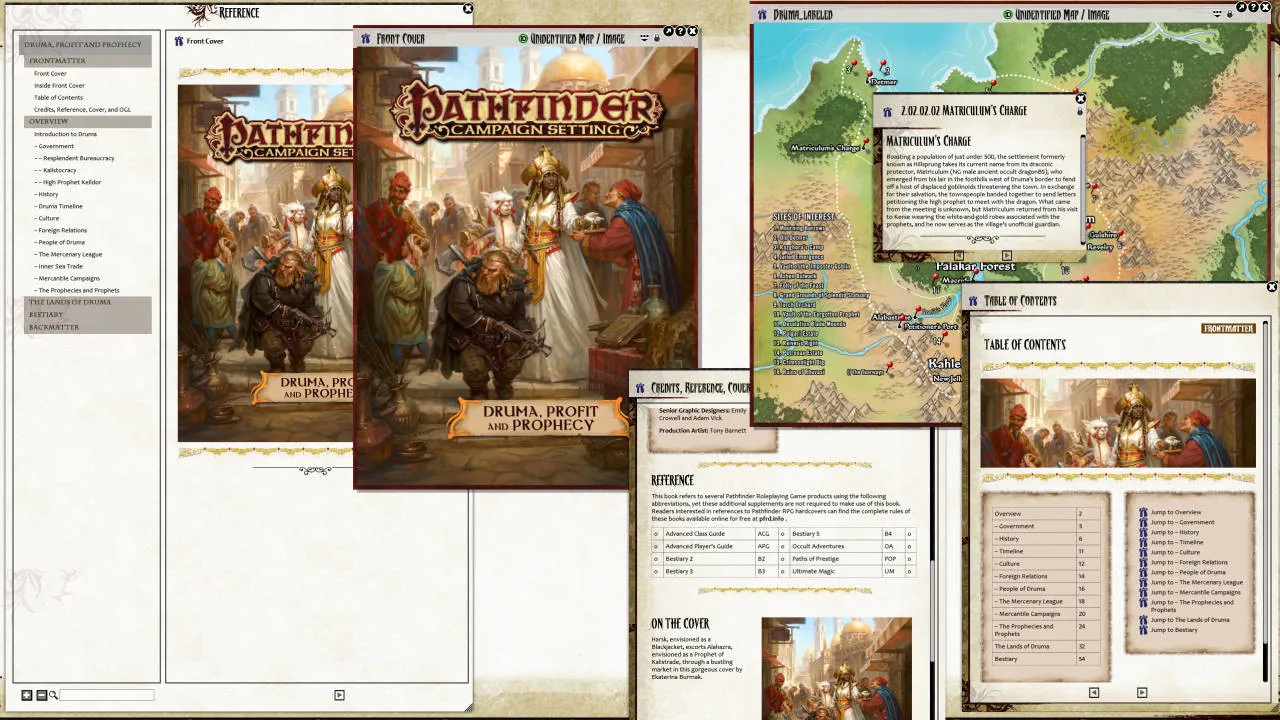Image resolution: width=1280 pixels, height=720 pixels.
Task: Click the Table of Contents window scrollbar
Action: pos(1264,500)
